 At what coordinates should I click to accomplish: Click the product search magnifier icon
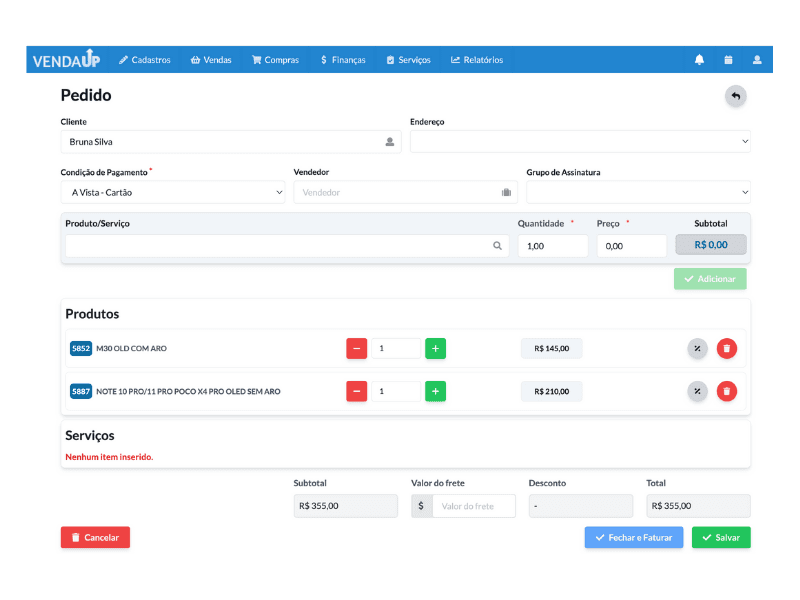(x=497, y=246)
